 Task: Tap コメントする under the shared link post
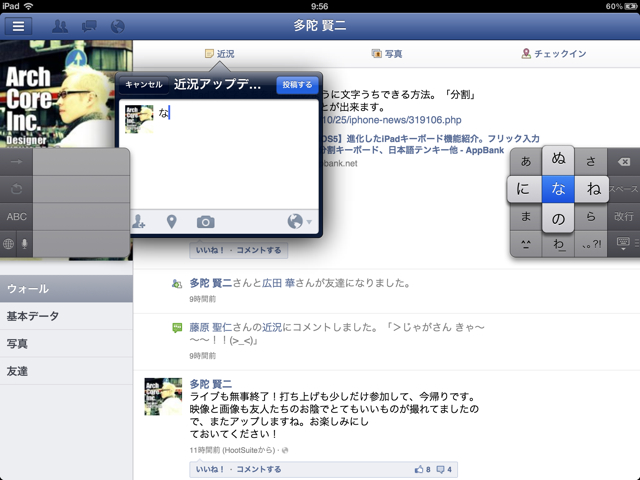tap(259, 250)
